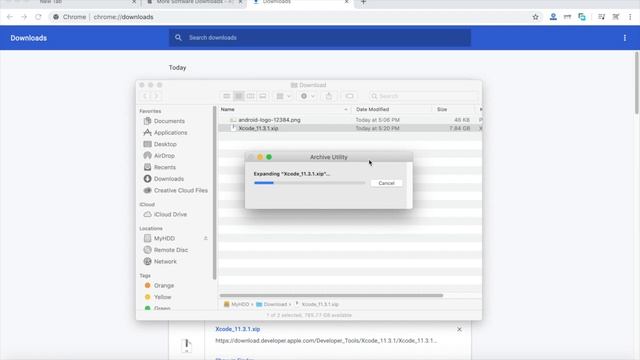Screen dimensions: 640x360
Task: Open a new Chrome tab
Action: coord(363,2)
